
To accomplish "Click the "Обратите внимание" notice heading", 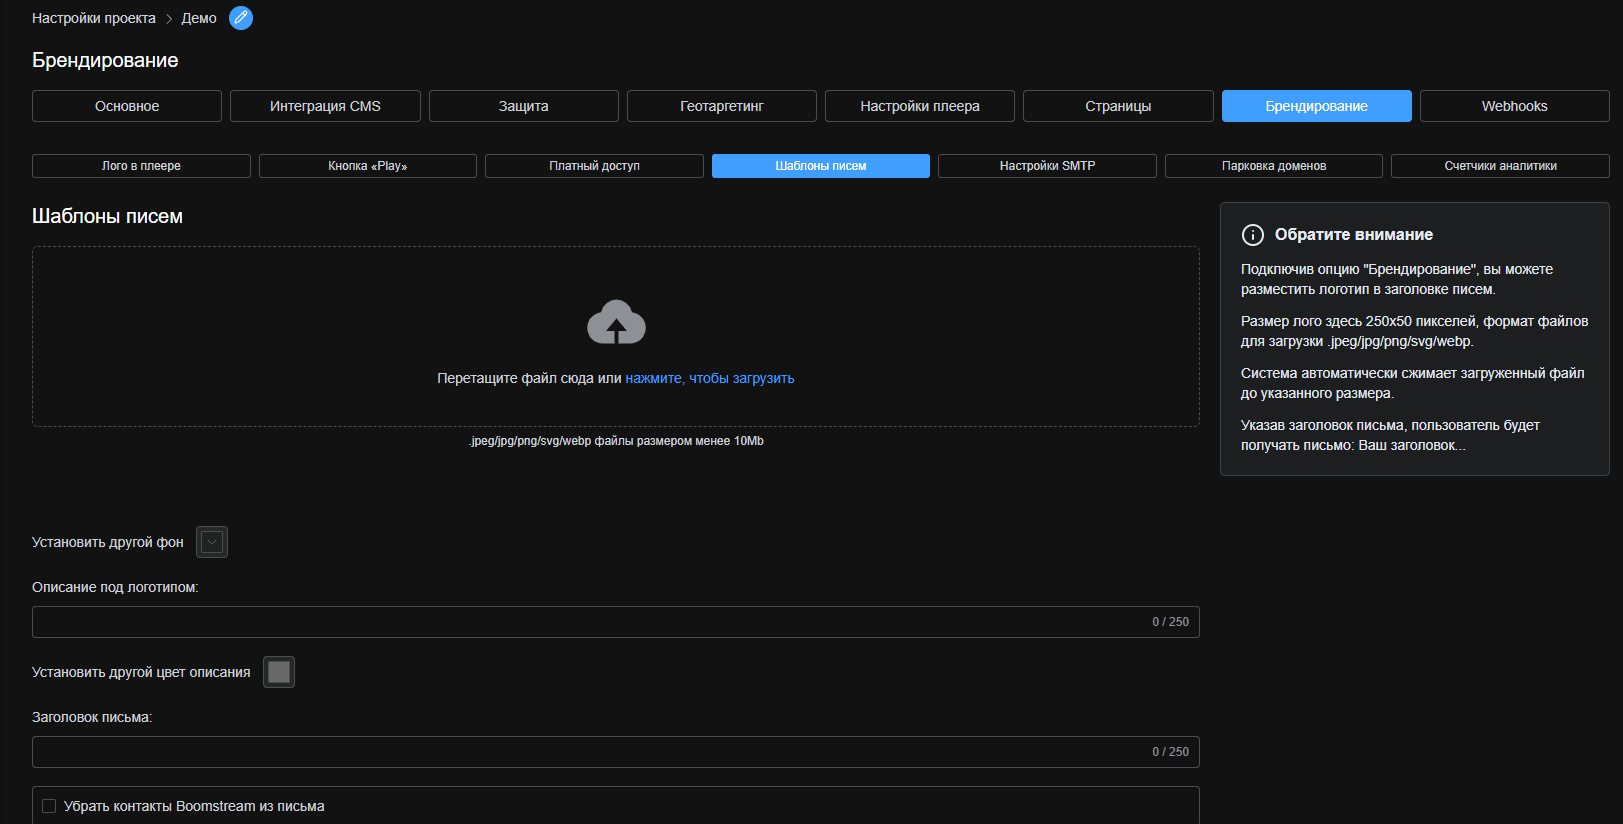I will (x=1354, y=235).
